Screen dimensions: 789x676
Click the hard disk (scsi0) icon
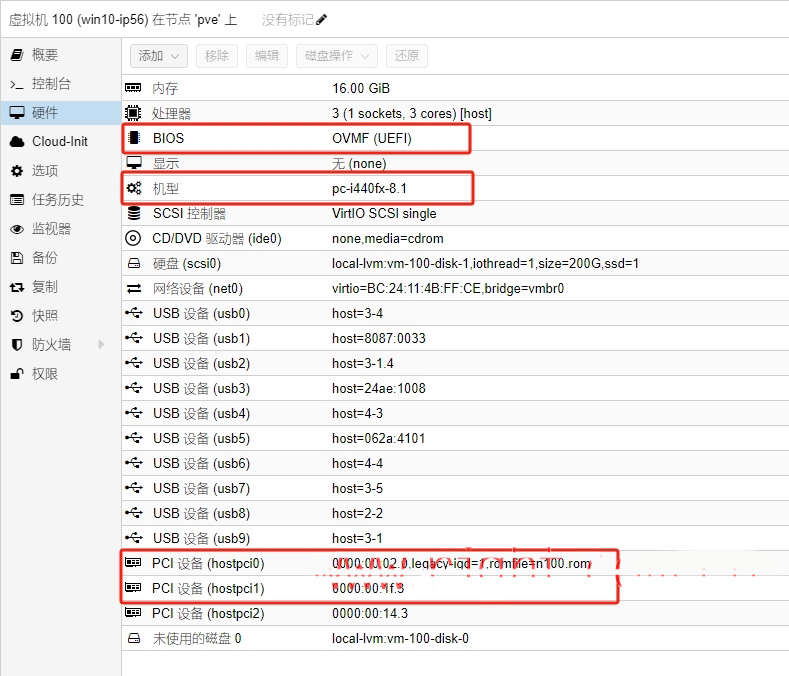tap(133, 264)
